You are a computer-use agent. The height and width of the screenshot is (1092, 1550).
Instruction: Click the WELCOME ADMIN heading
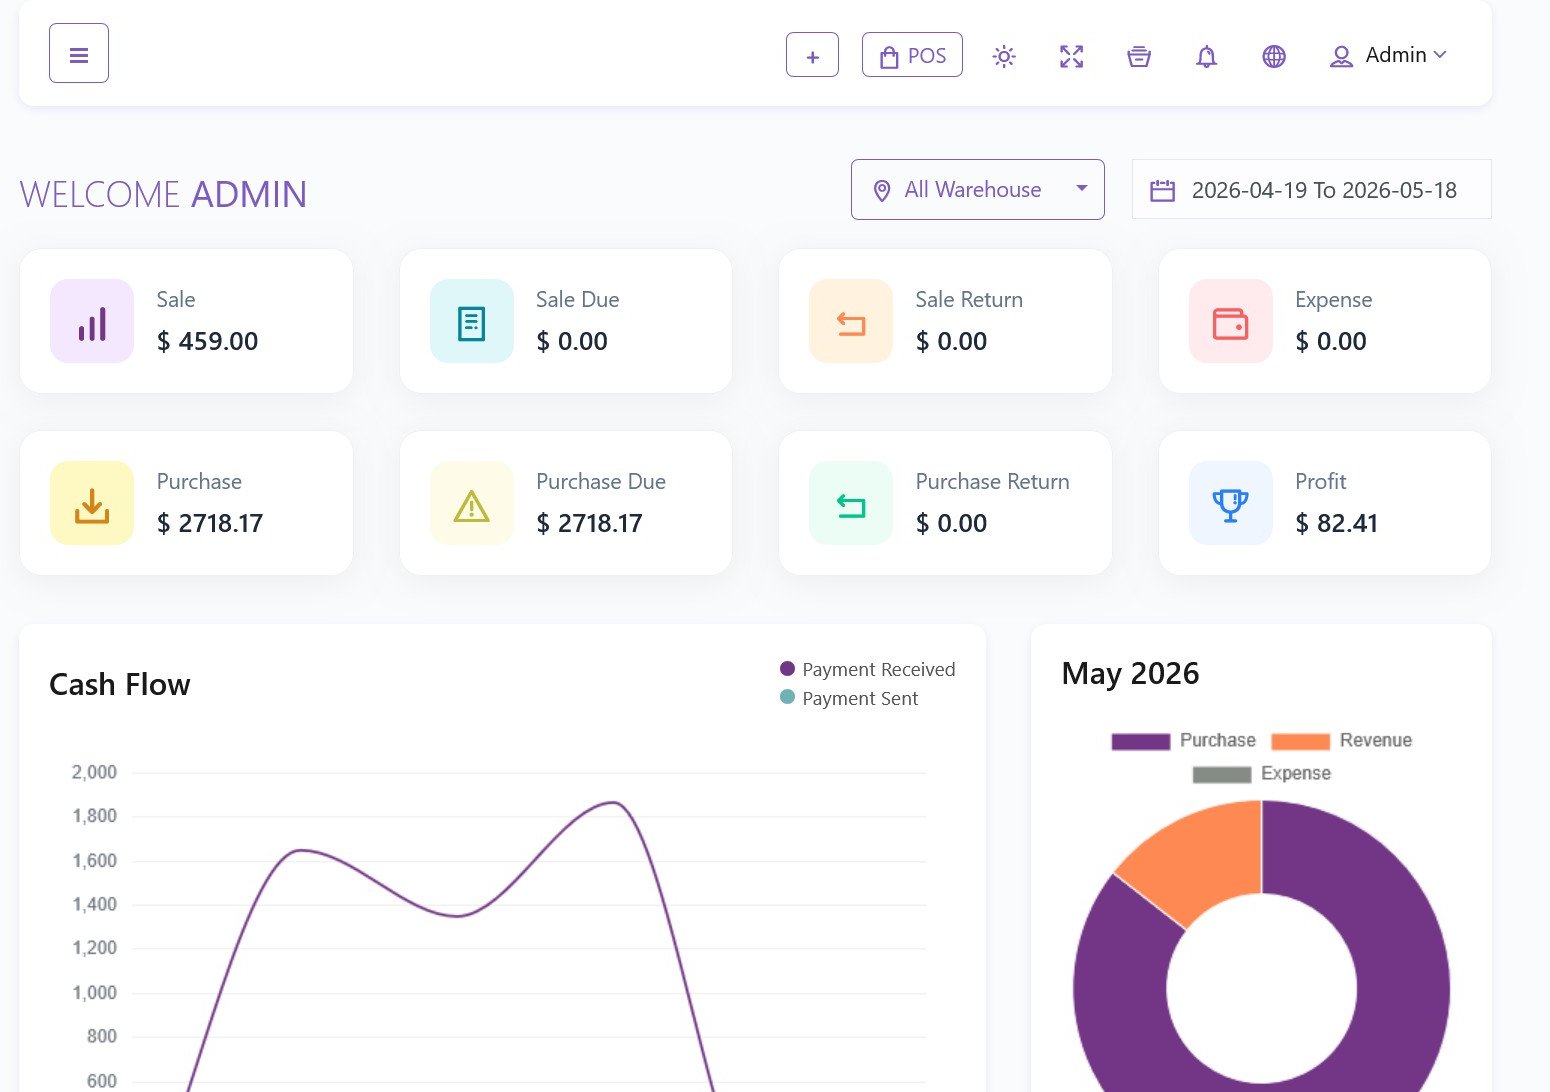coord(163,194)
